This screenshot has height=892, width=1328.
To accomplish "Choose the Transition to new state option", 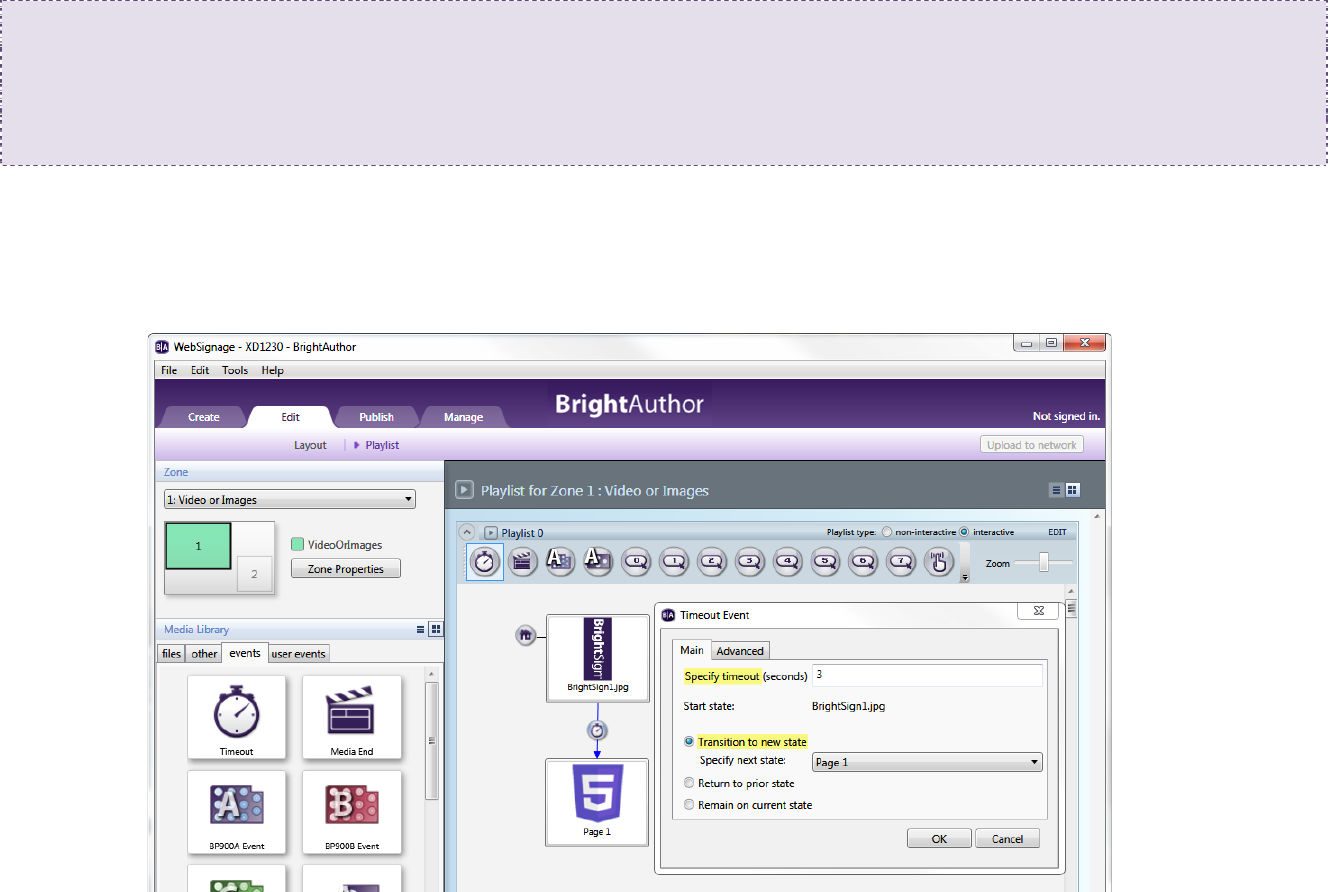I will pos(689,742).
